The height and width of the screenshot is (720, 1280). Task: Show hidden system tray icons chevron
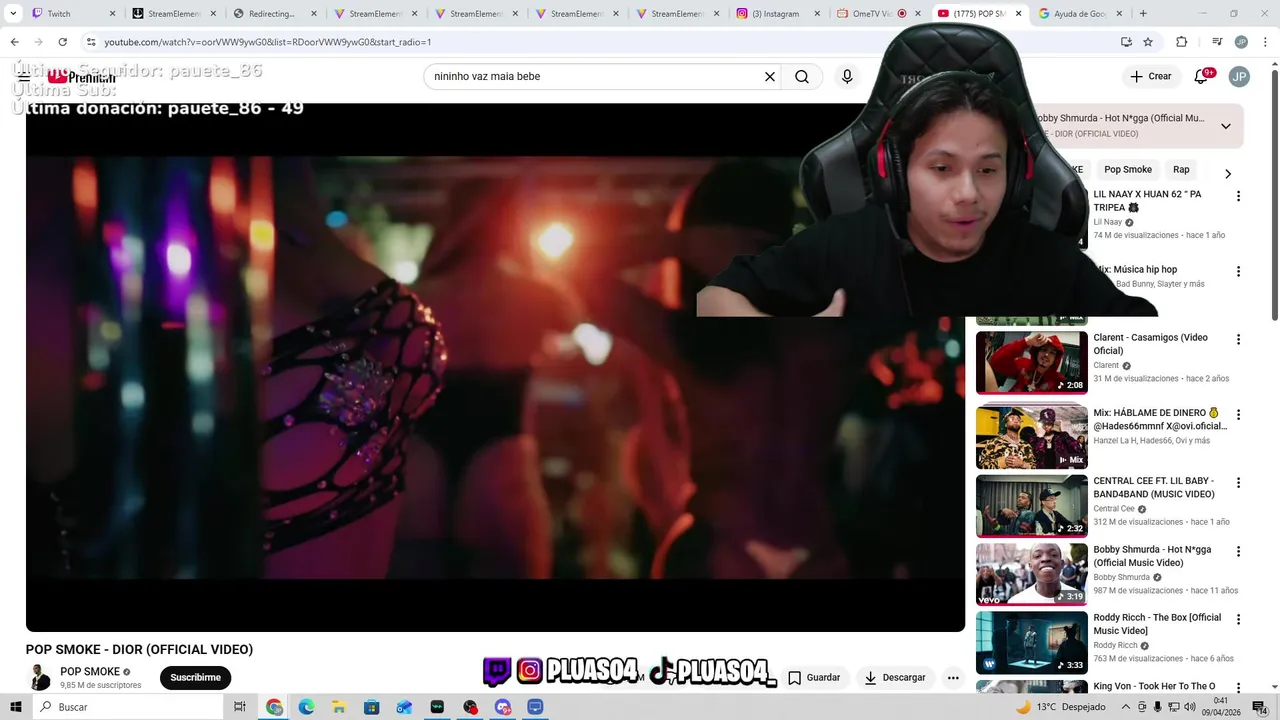tap(1127, 707)
